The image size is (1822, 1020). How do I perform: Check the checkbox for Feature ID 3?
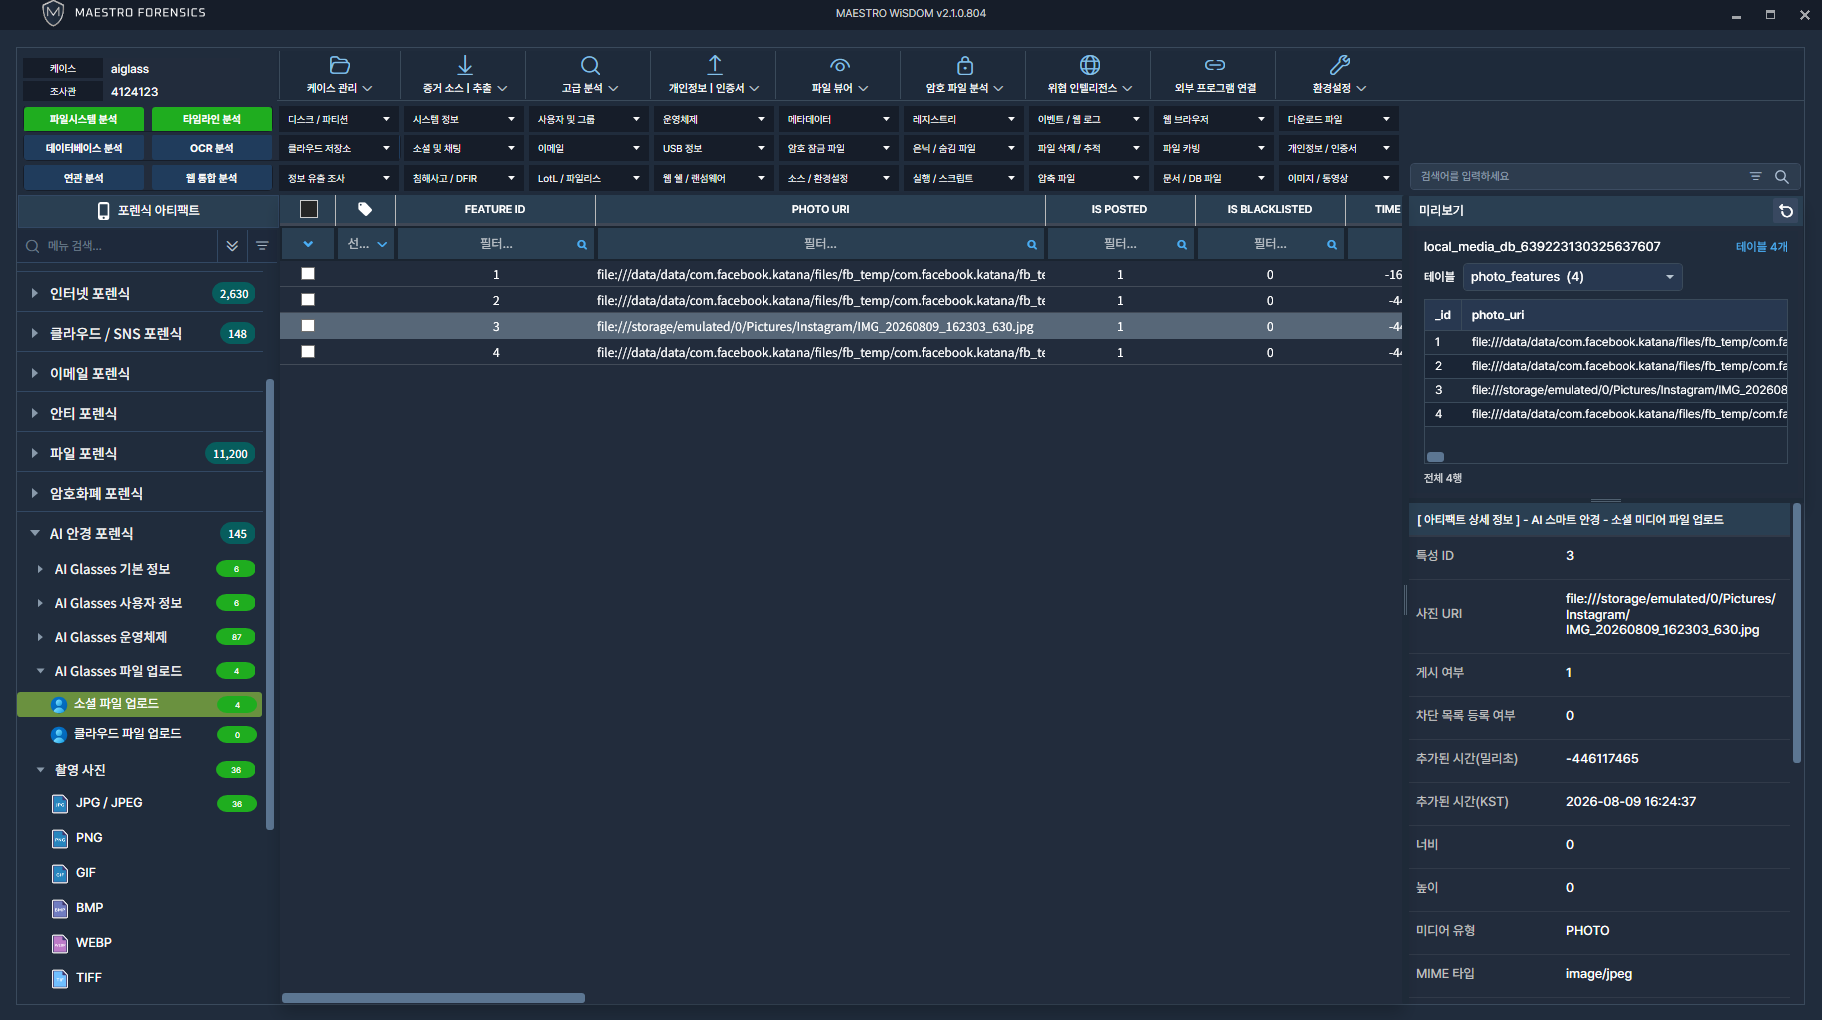(x=308, y=326)
